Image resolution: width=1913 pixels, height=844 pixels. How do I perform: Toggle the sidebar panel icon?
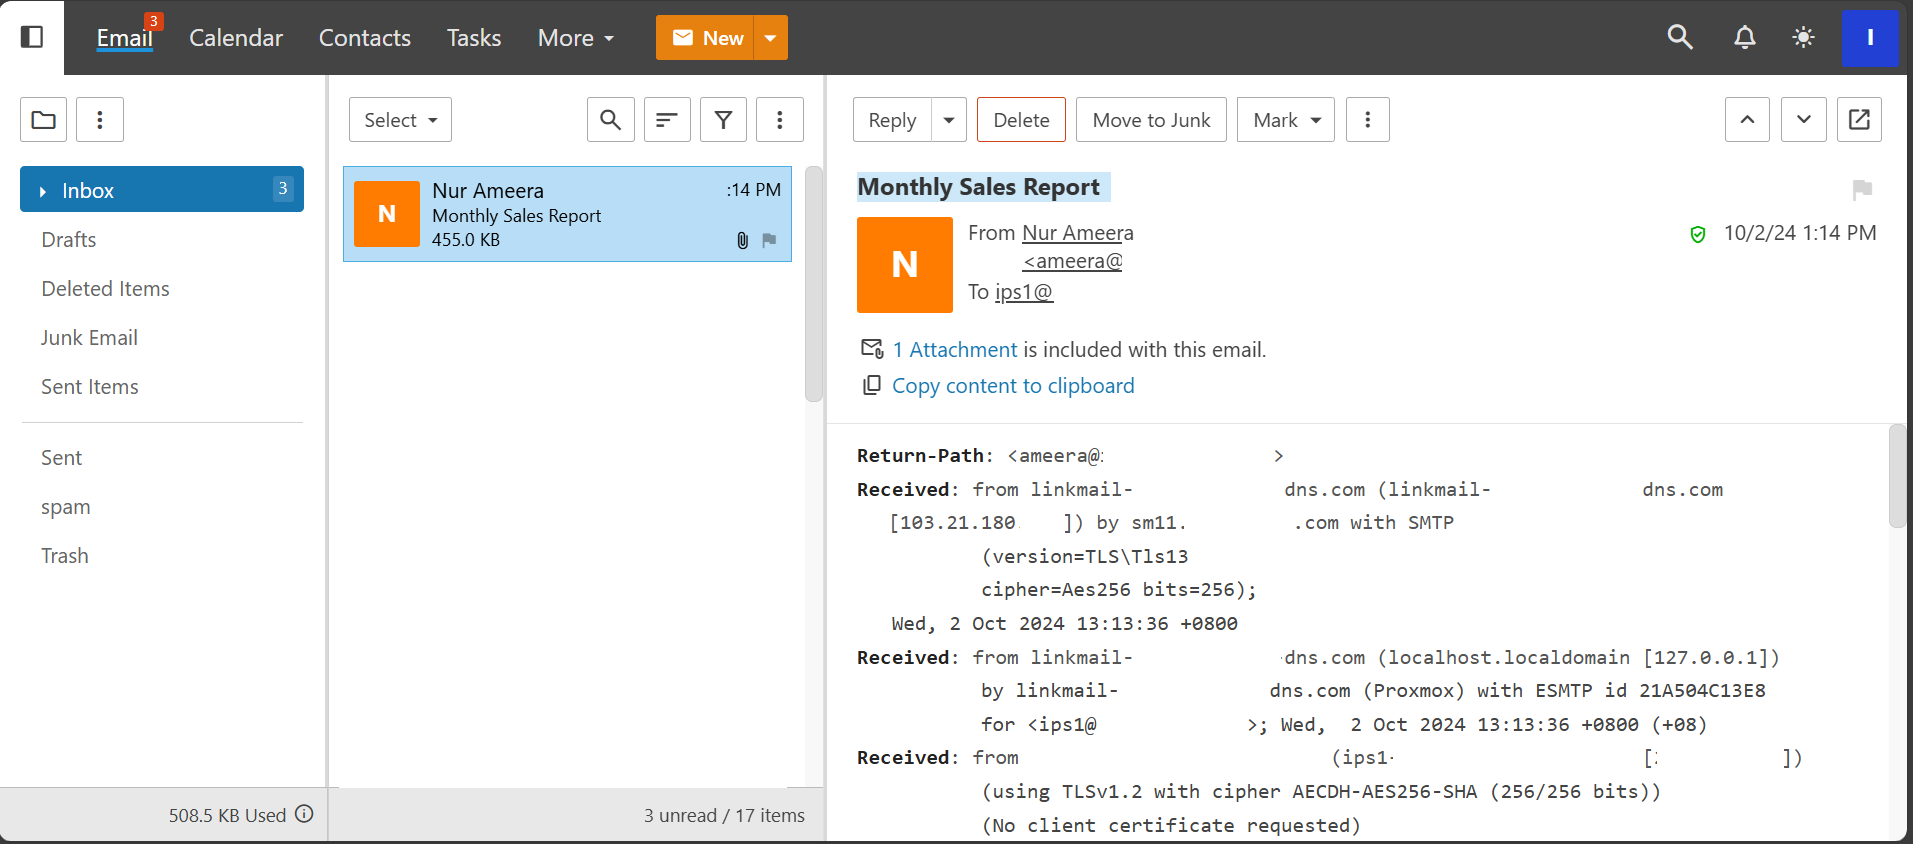coord(32,37)
